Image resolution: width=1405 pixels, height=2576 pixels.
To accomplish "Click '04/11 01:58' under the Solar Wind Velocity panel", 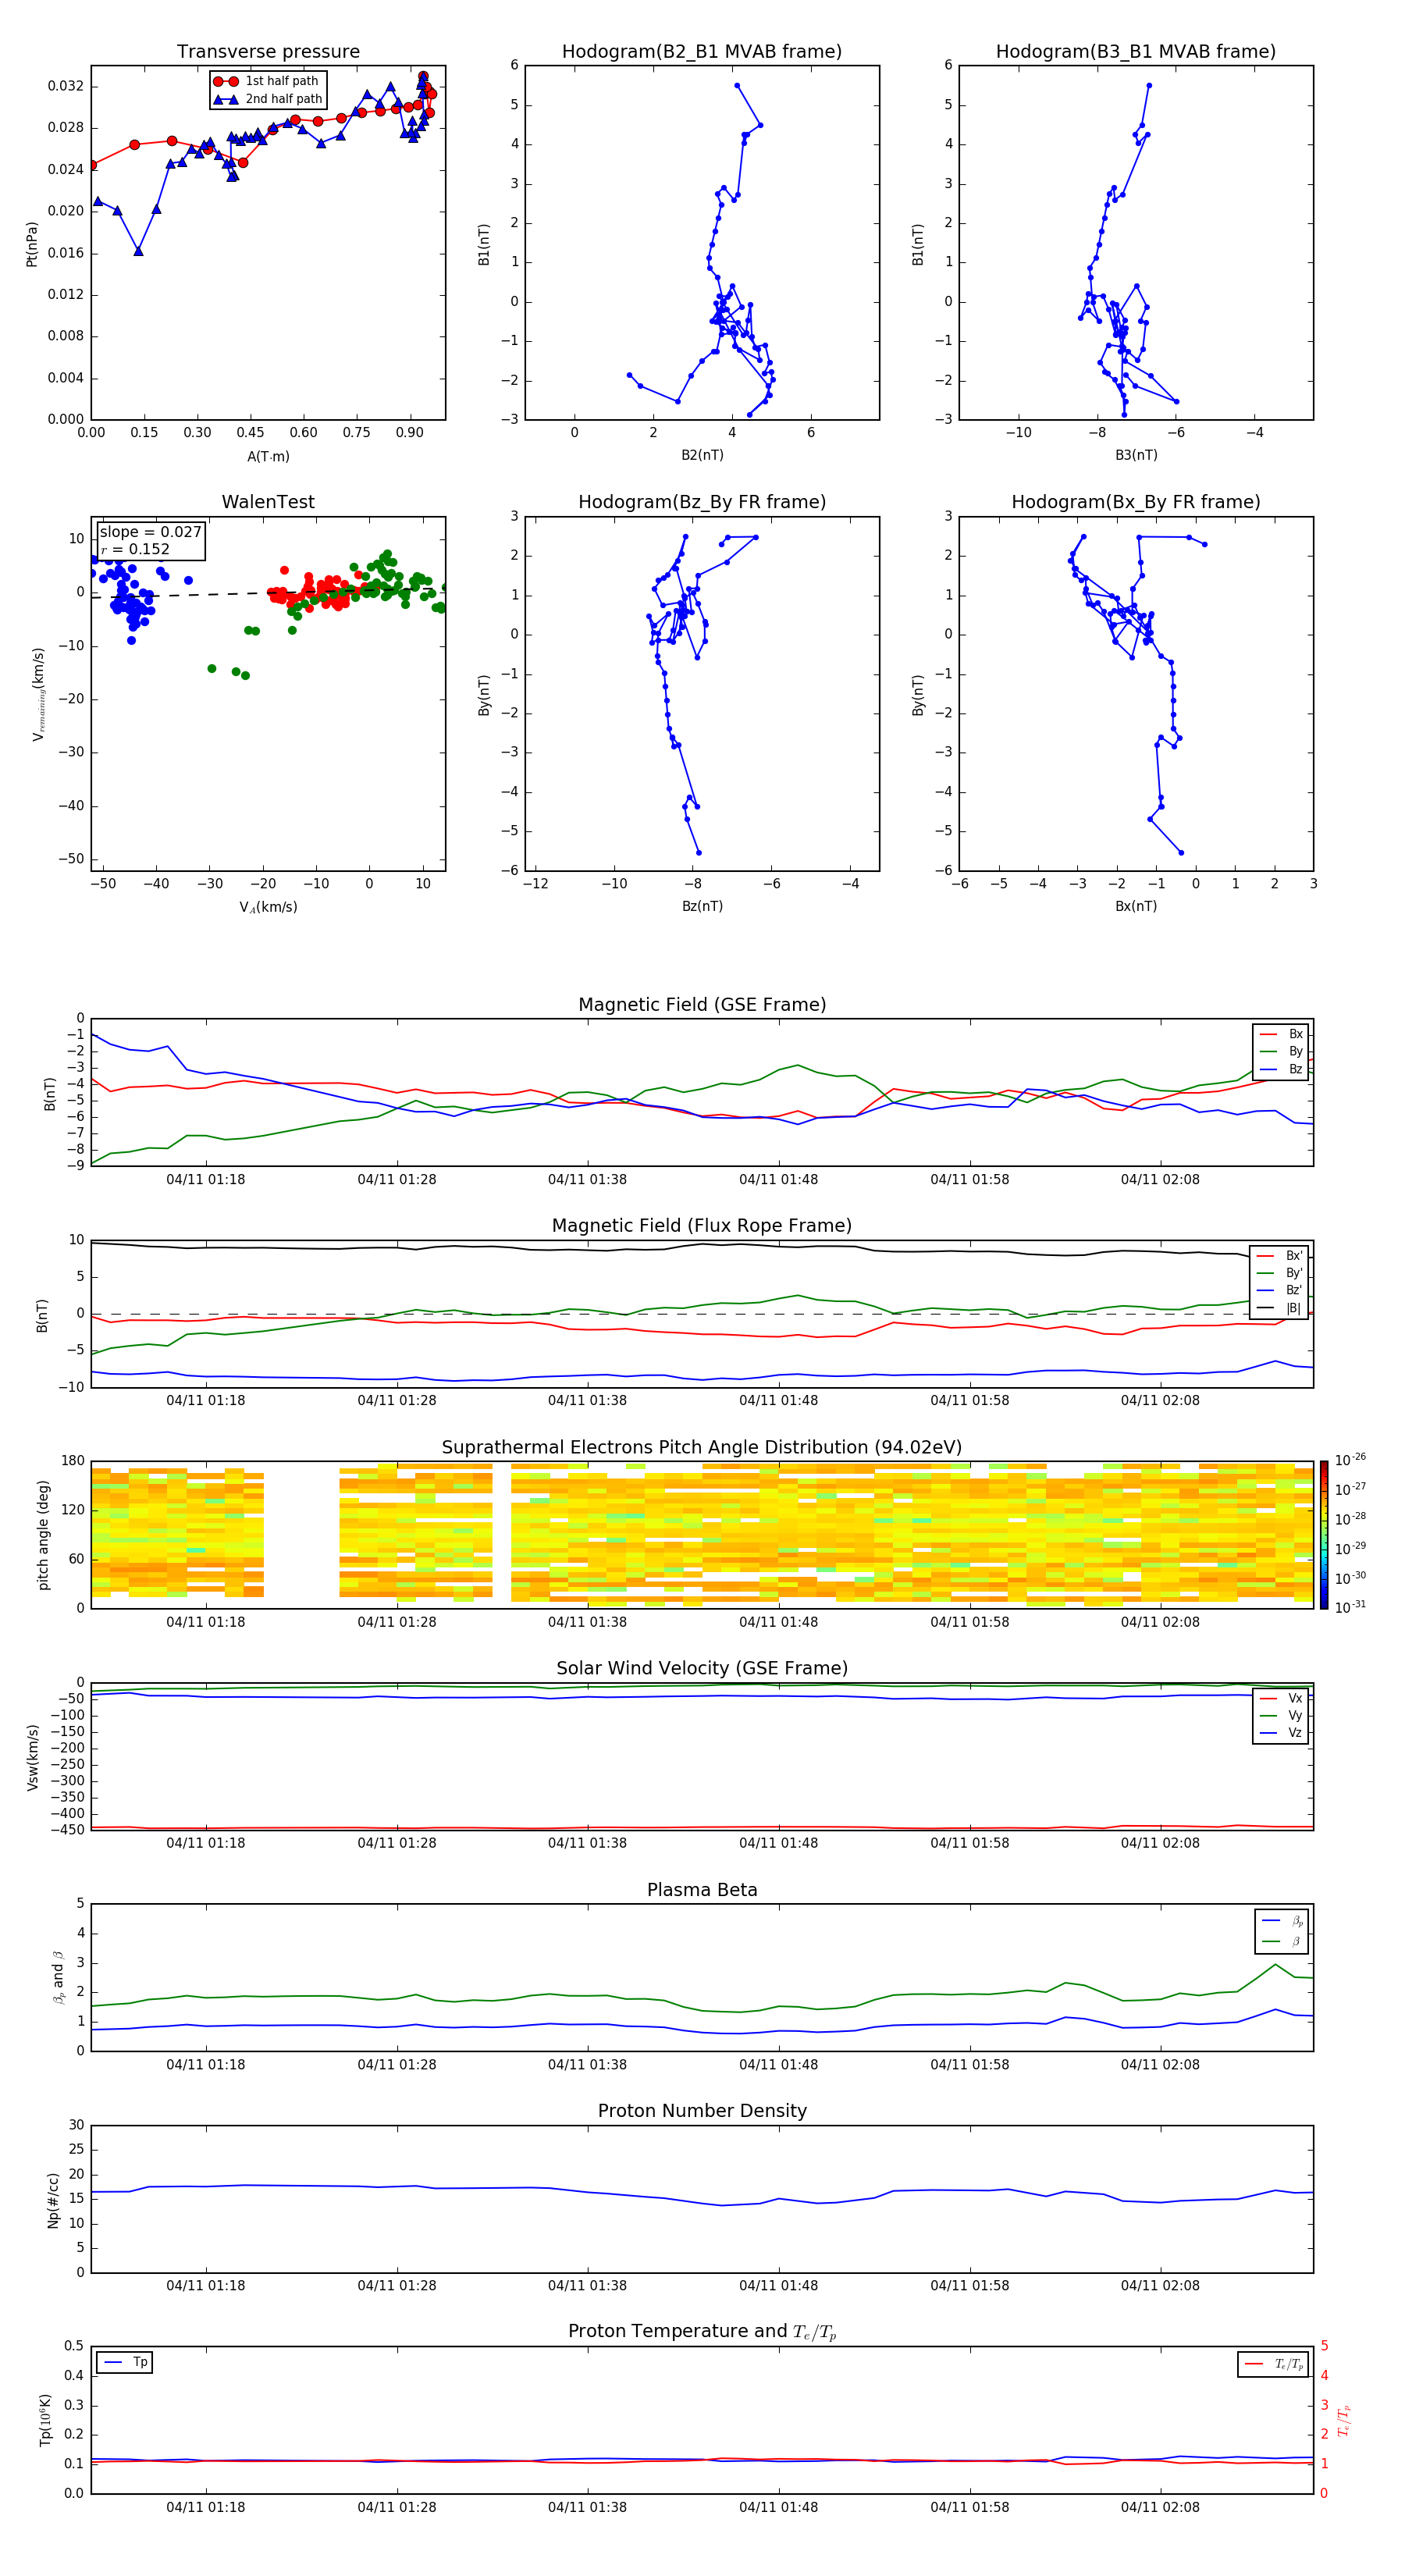I will [x=970, y=1843].
